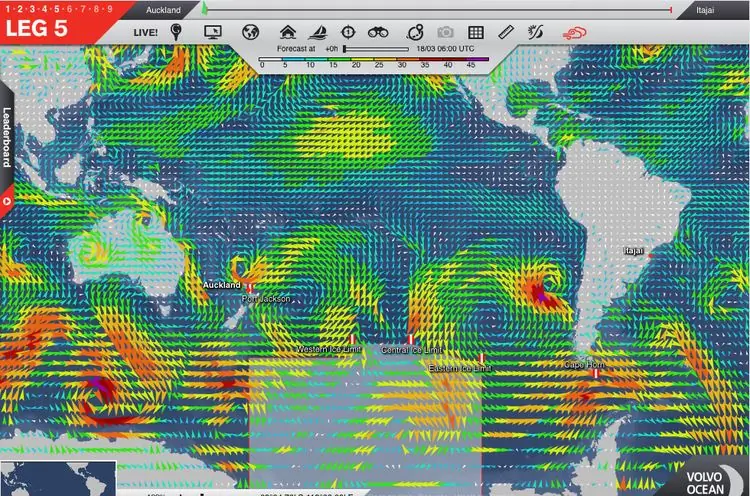750x496 pixels.
Task: Click the route path waypoint icon
Action: tap(415, 32)
